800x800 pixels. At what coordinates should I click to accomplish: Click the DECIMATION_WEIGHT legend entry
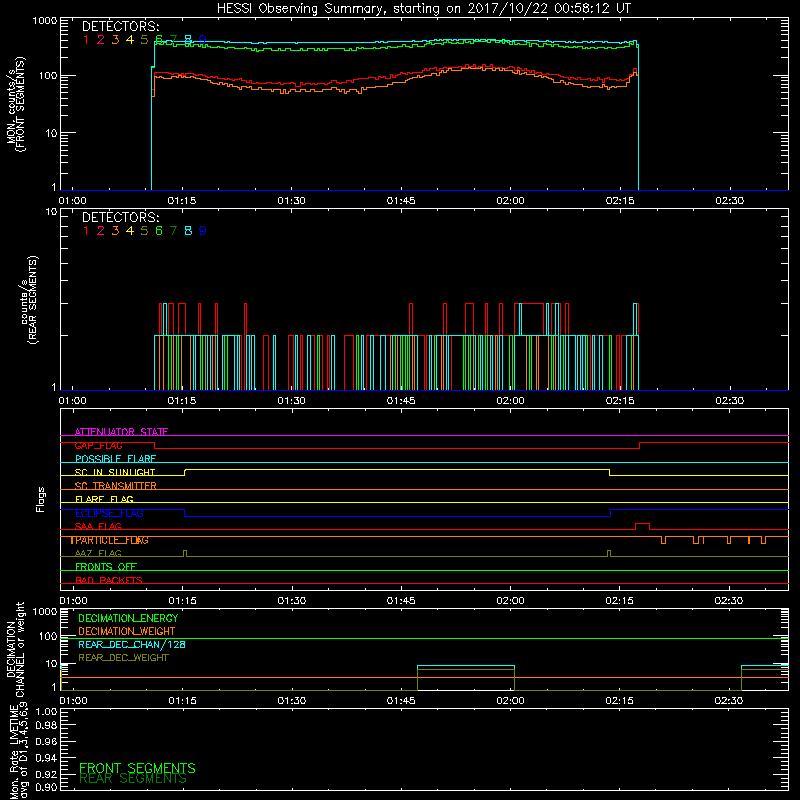point(127,631)
